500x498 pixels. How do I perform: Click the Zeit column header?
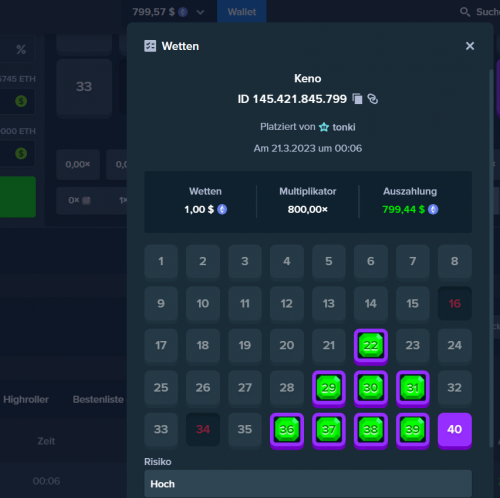(46, 441)
